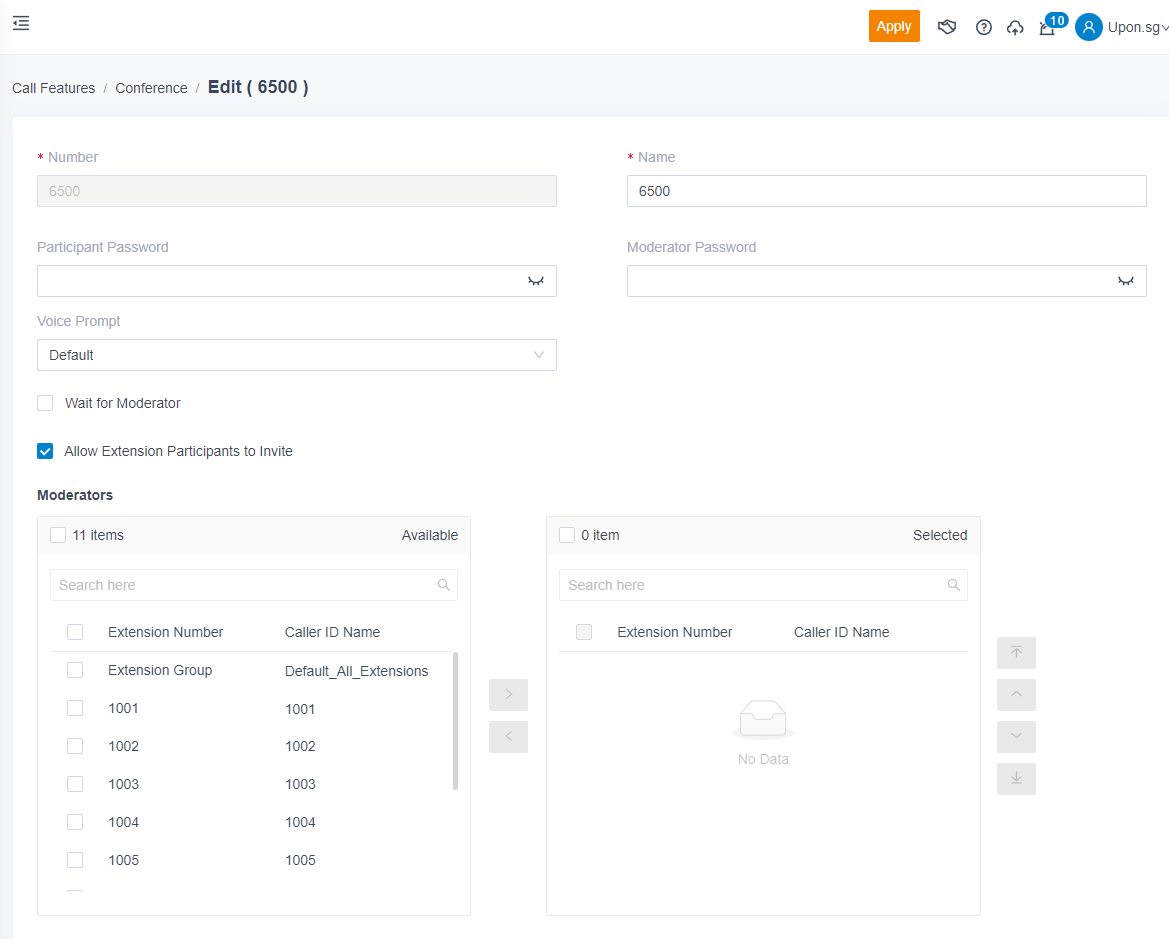This screenshot has width=1169, height=939.
Task: Click the Available list search field
Action: 245,585
